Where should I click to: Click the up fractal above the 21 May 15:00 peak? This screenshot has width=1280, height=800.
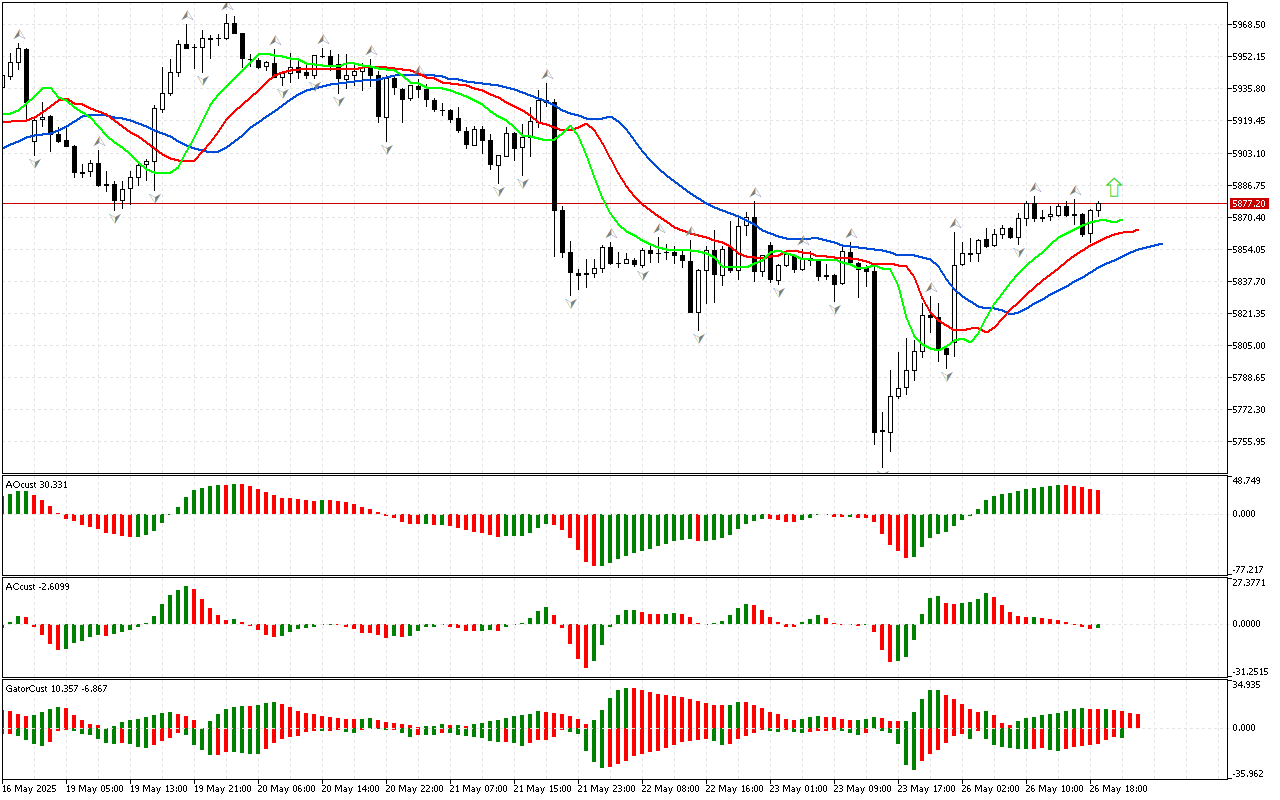click(547, 75)
